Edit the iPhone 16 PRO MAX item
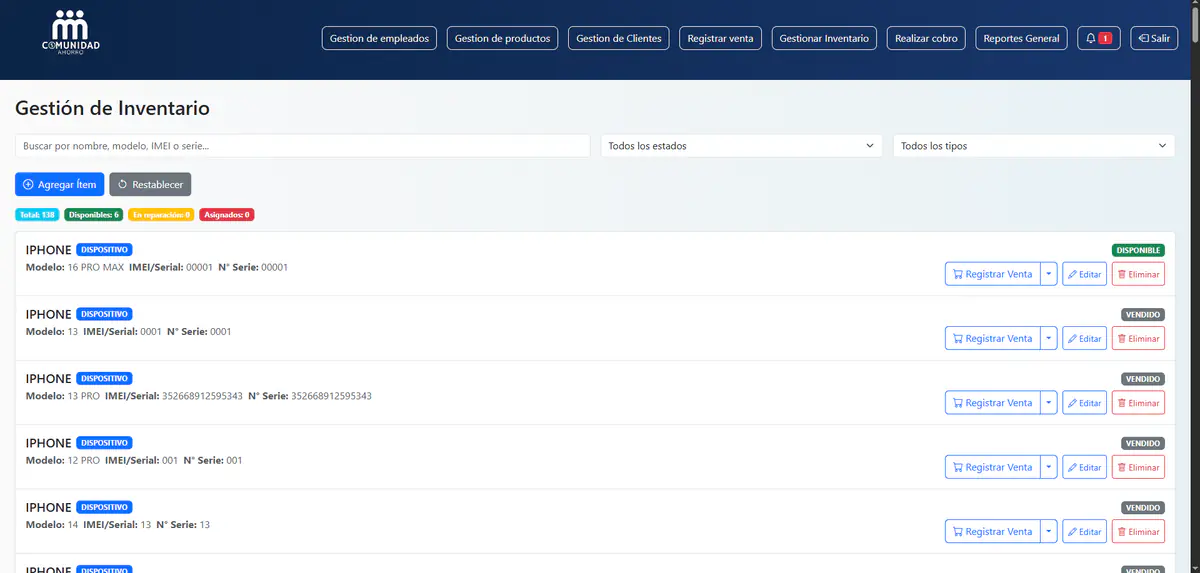Screen dimensions: 1200x573 point(1084,274)
